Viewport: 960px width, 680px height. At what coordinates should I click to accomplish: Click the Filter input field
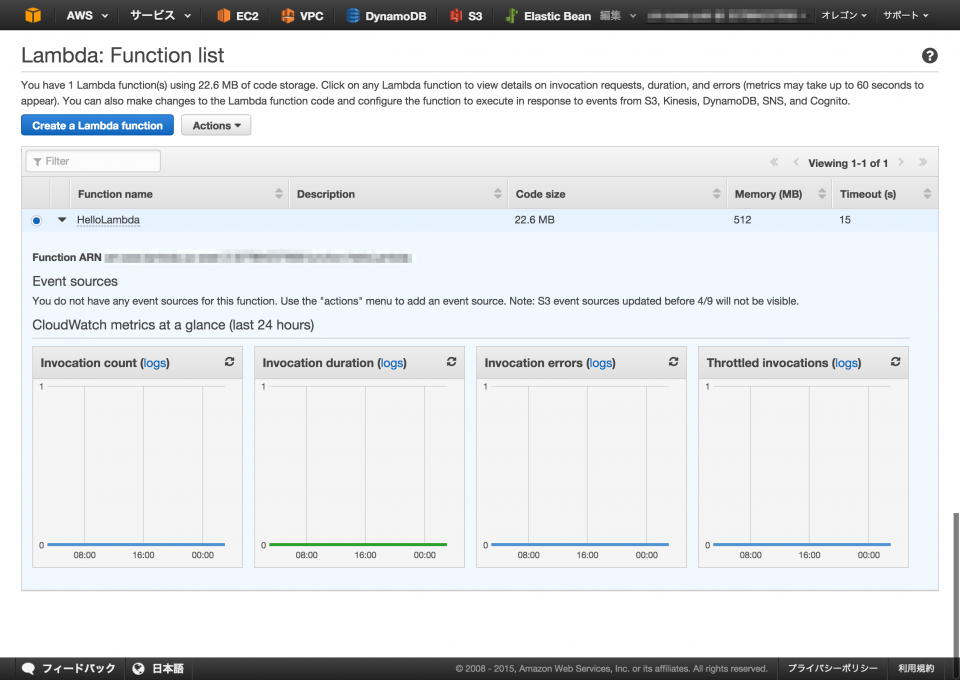[x=93, y=161]
